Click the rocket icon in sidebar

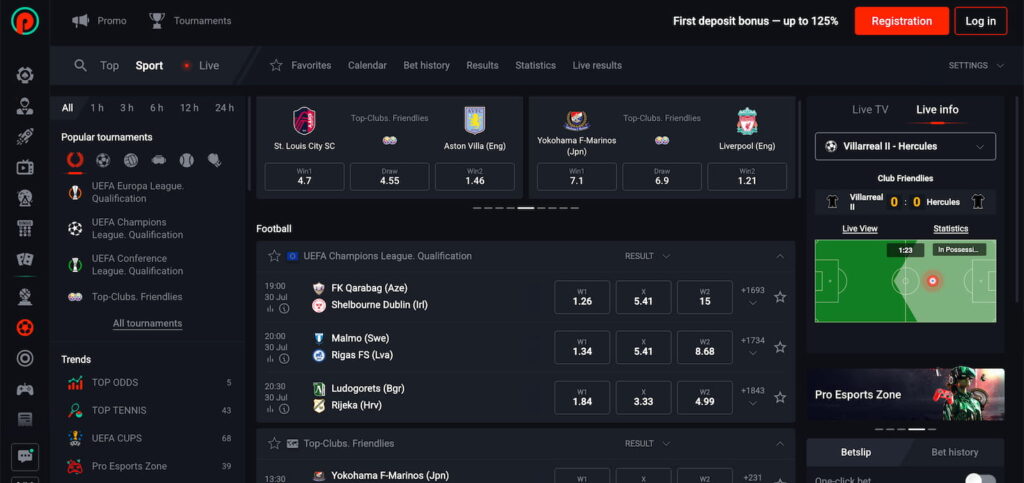click(x=25, y=138)
